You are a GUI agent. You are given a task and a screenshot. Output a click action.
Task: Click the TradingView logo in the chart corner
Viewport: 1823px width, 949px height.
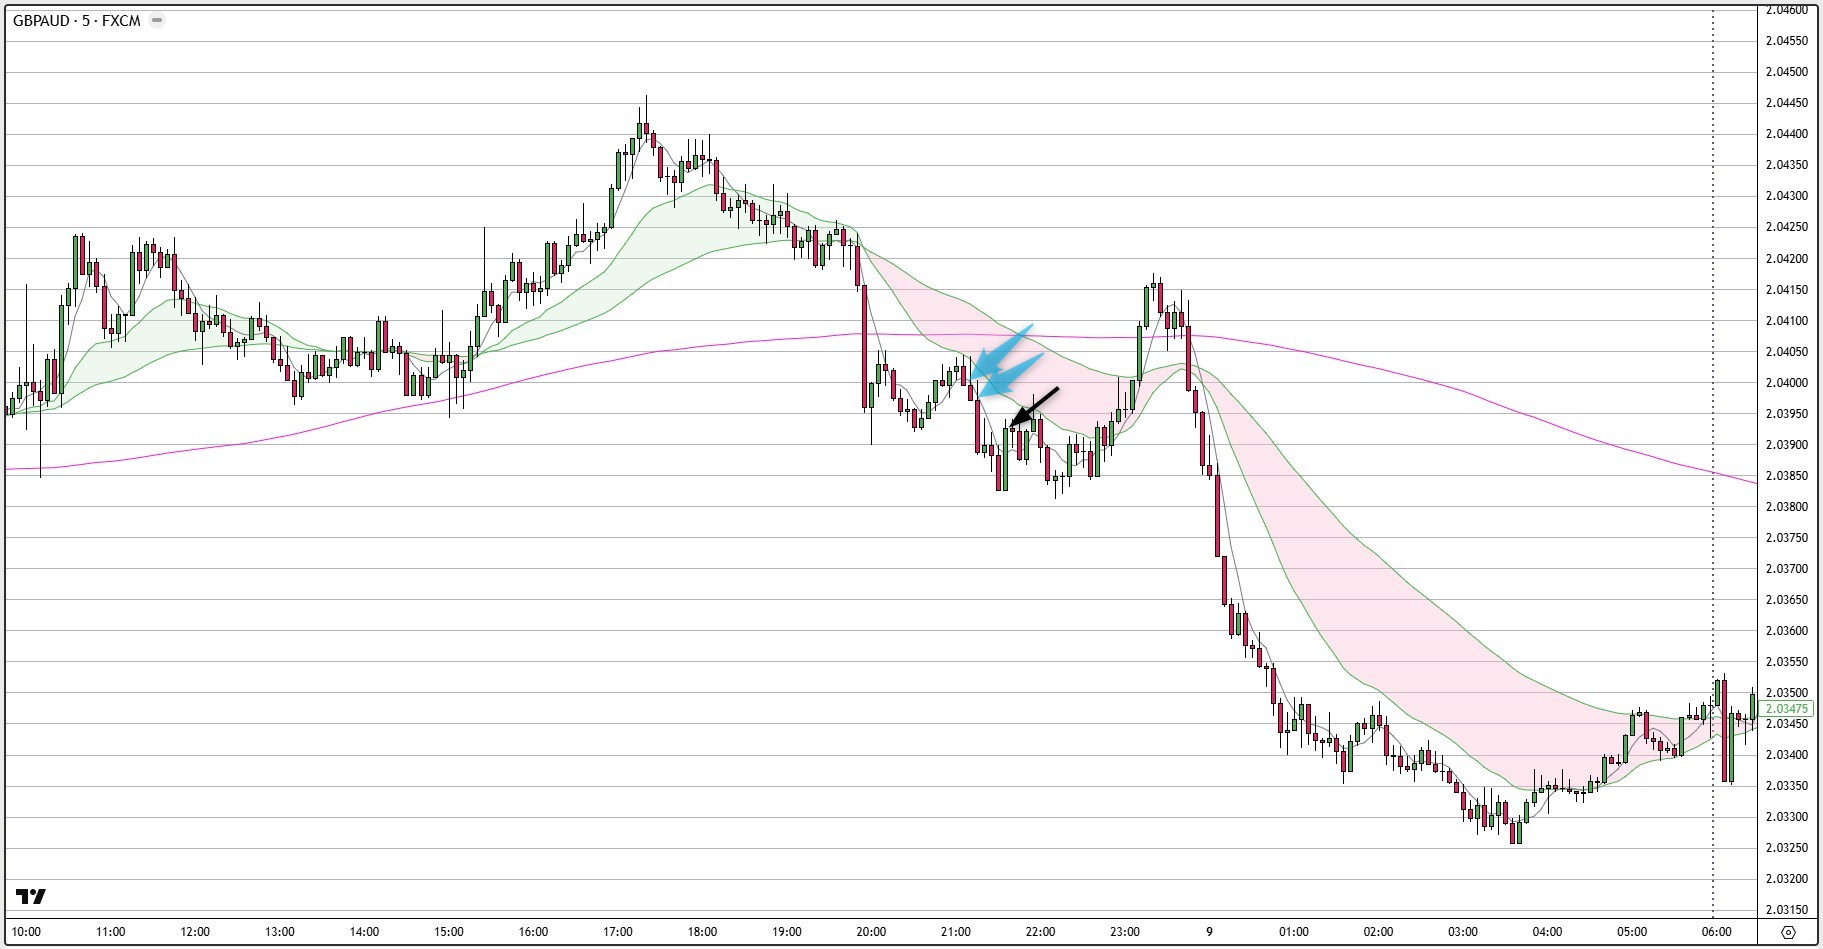[31, 896]
